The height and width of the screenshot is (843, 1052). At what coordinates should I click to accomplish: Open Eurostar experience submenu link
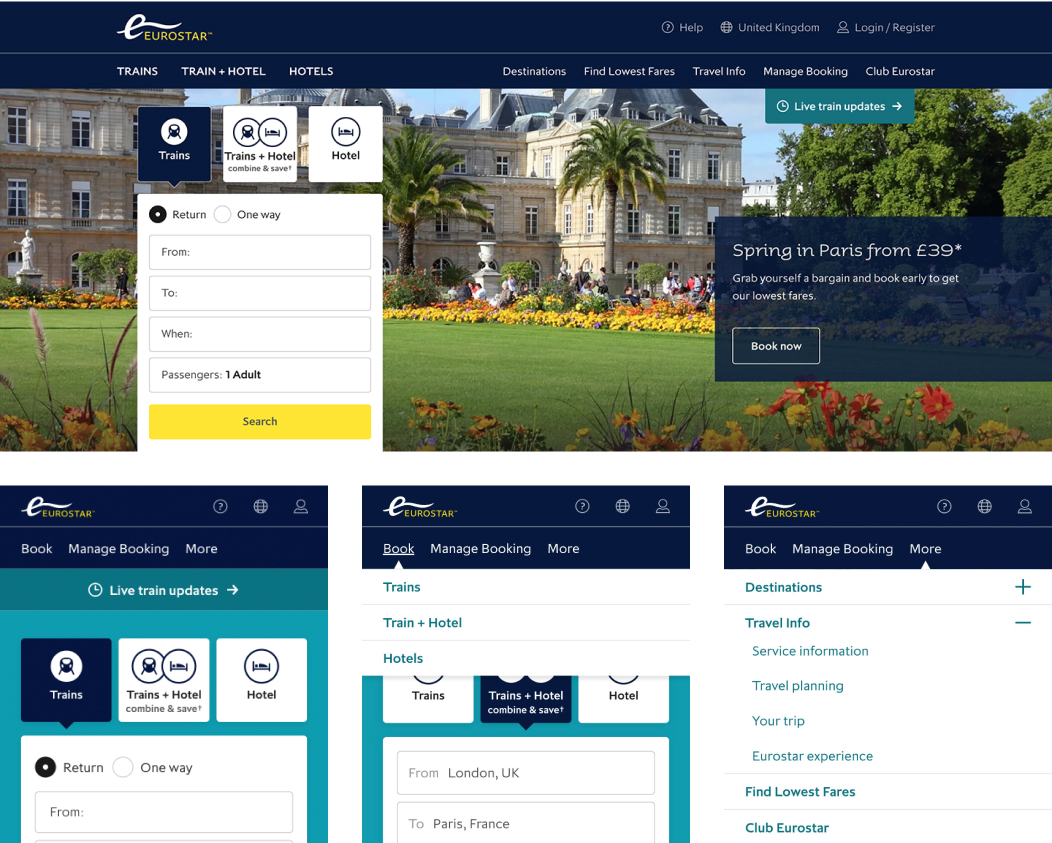(x=812, y=756)
